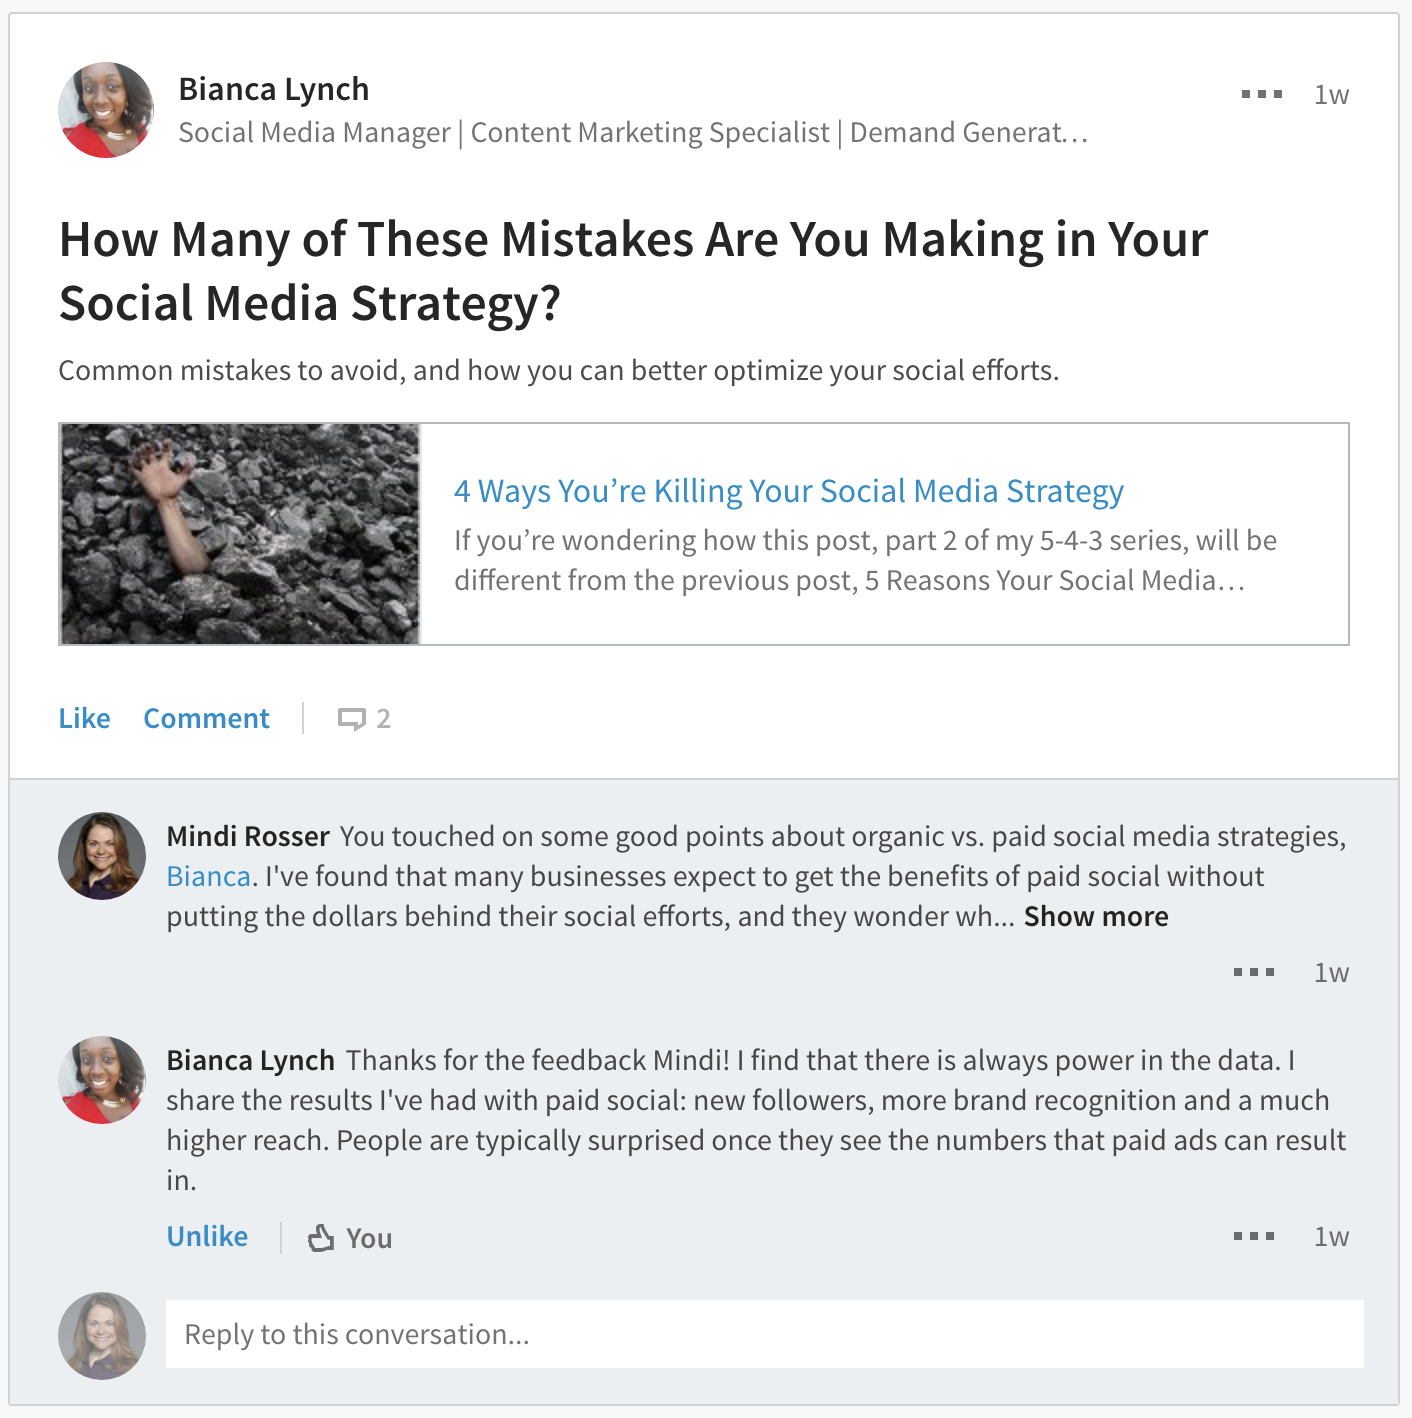Click the Reply to this conversation field
This screenshot has width=1412, height=1418.
pos(764,1334)
